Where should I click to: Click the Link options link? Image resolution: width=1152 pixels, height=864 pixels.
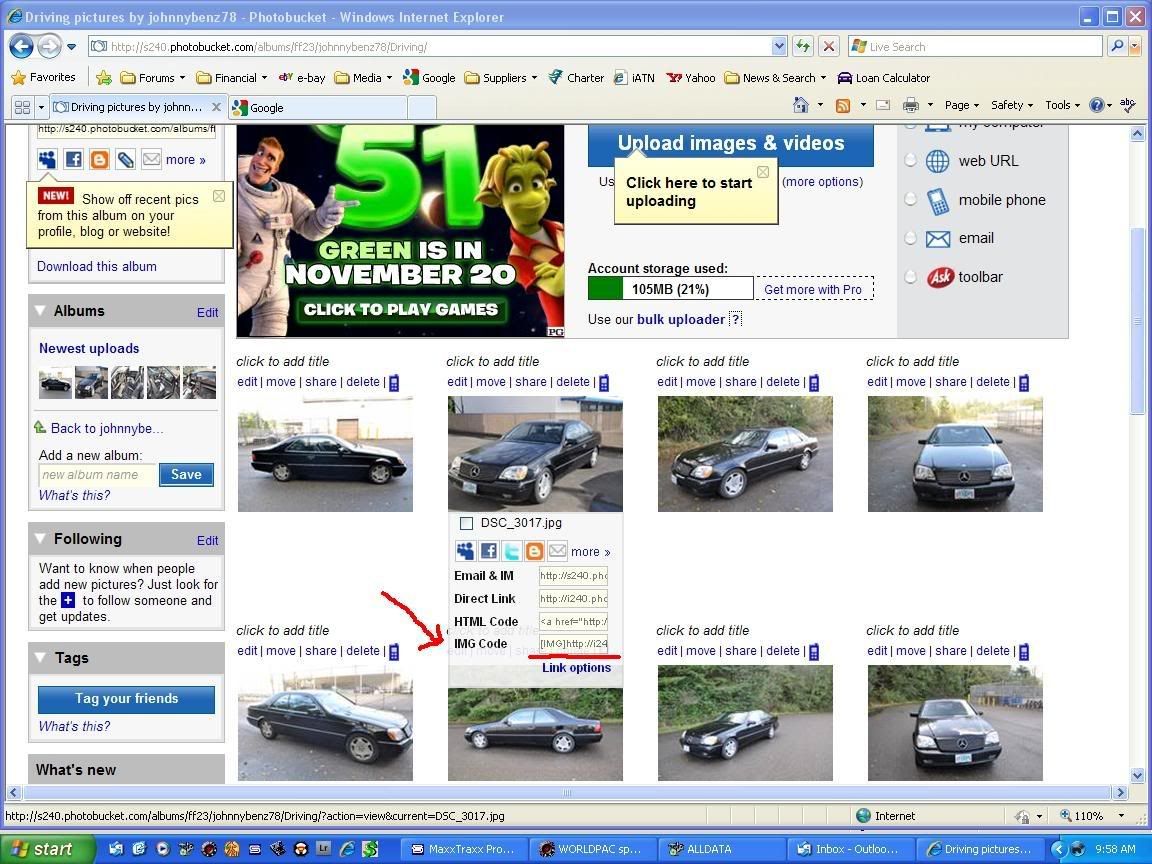pos(577,668)
